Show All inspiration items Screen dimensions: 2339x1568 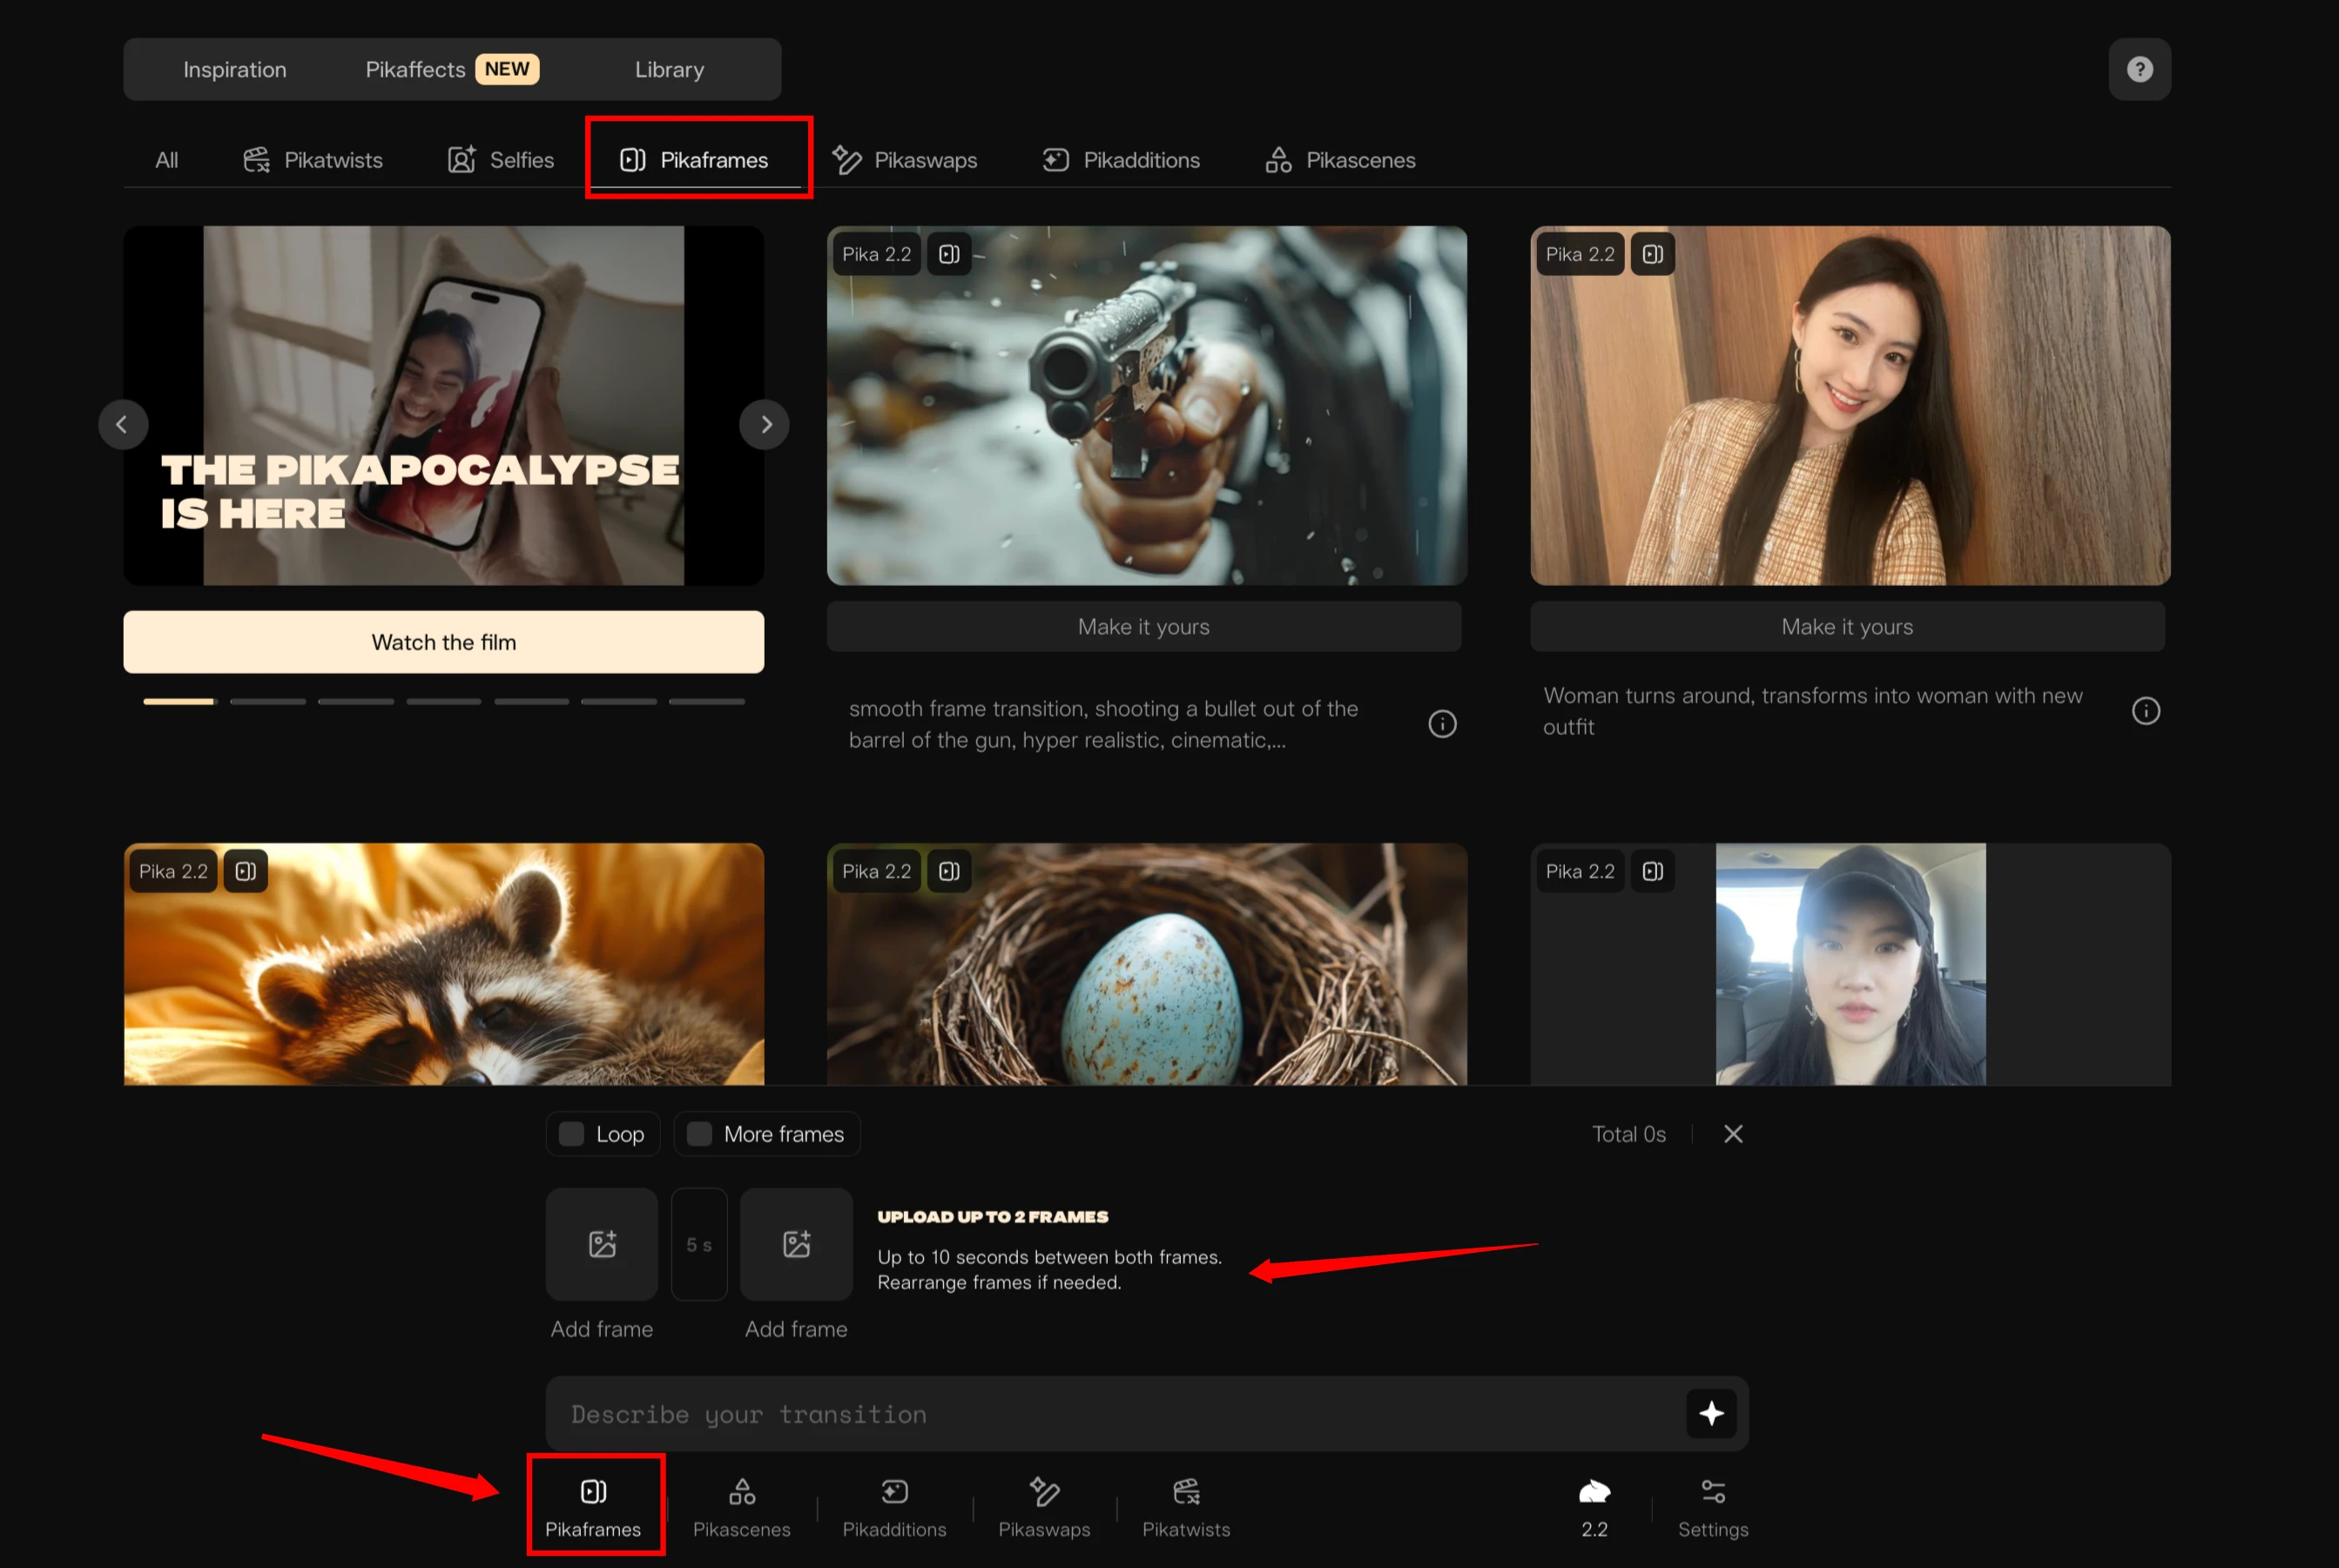coord(167,160)
